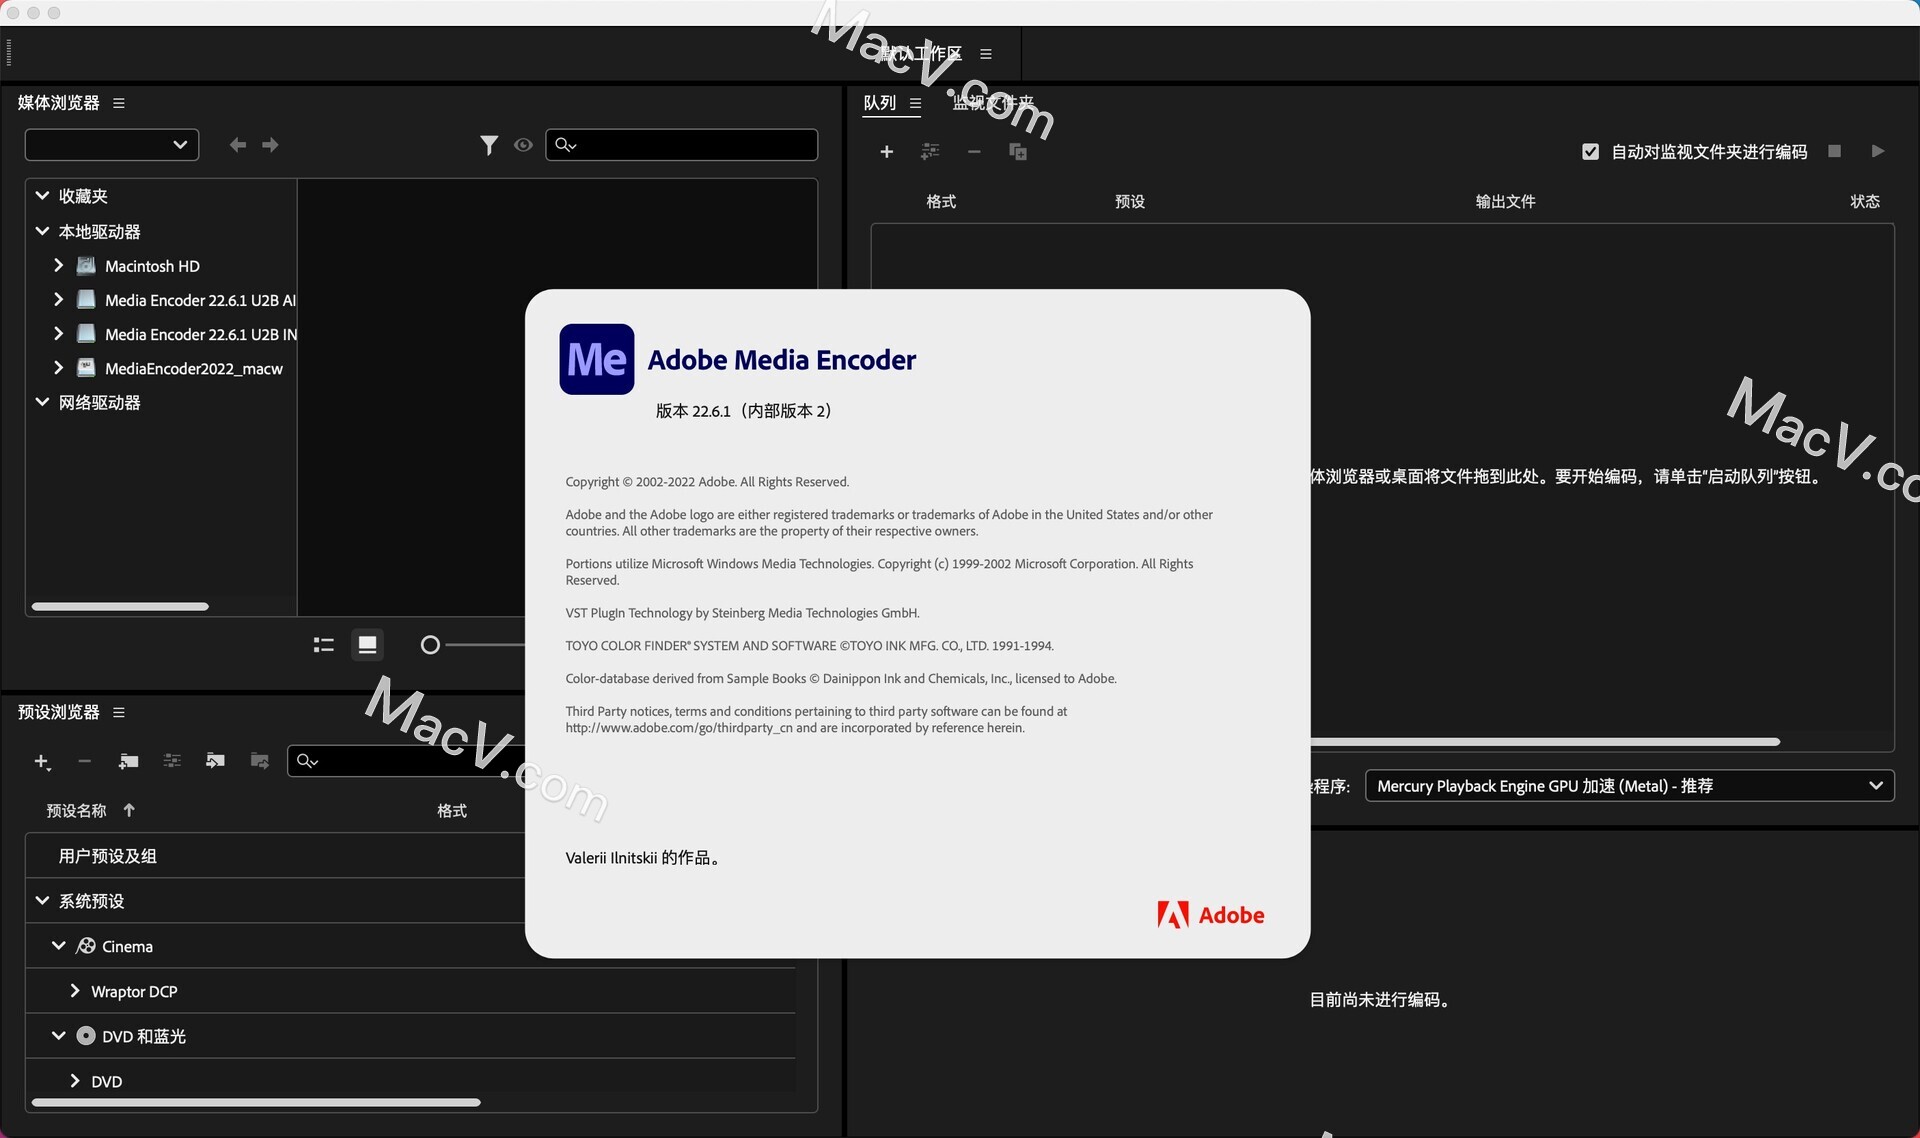This screenshot has height=1138, width=1920.
Task: Stop the queue encoding
Action: coord(1834,151)
